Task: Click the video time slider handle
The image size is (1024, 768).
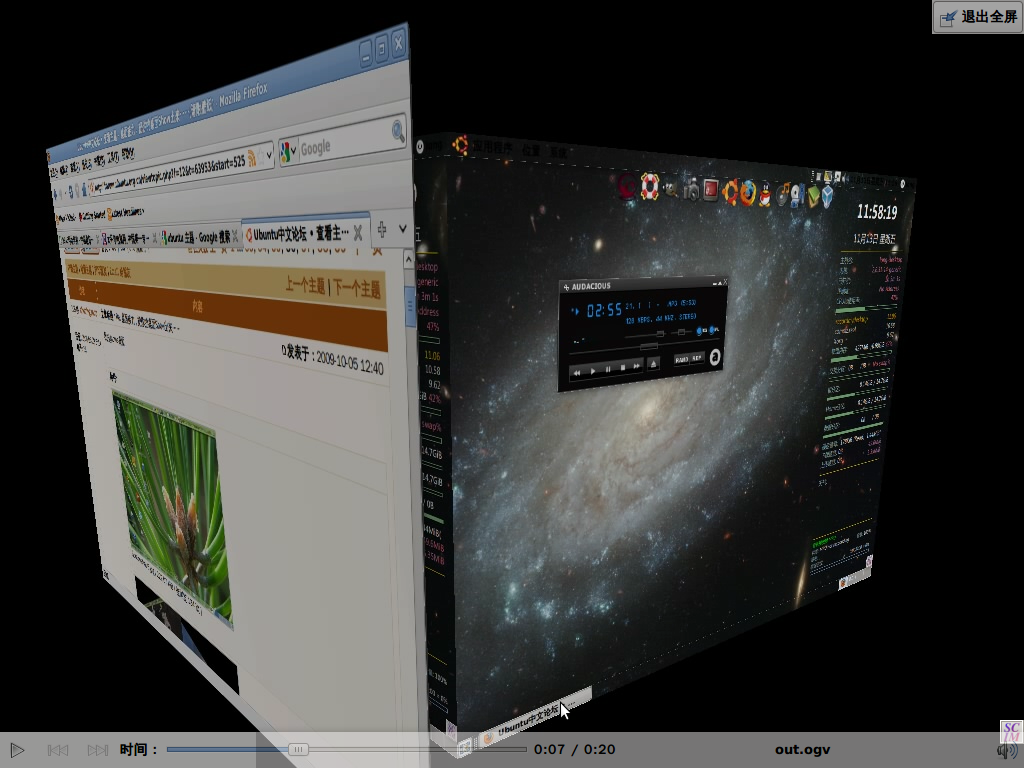Action: [298, 750]
